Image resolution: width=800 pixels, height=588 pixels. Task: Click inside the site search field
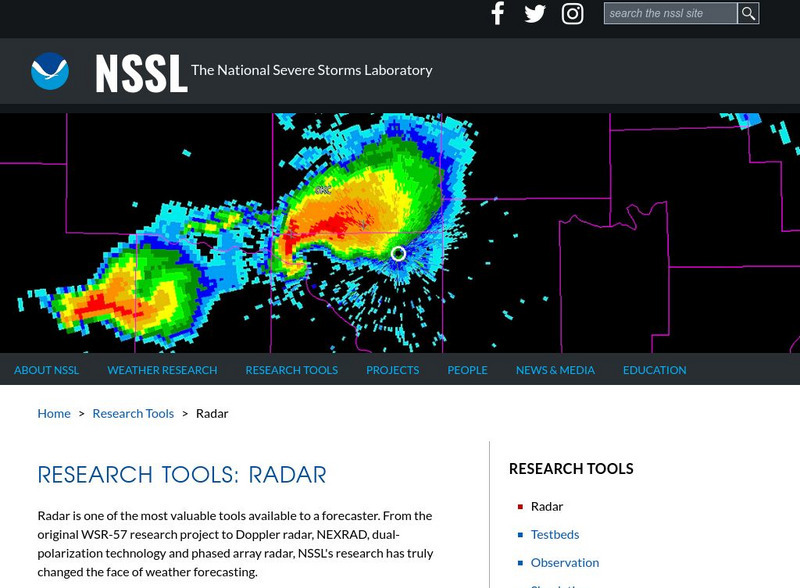667,13
